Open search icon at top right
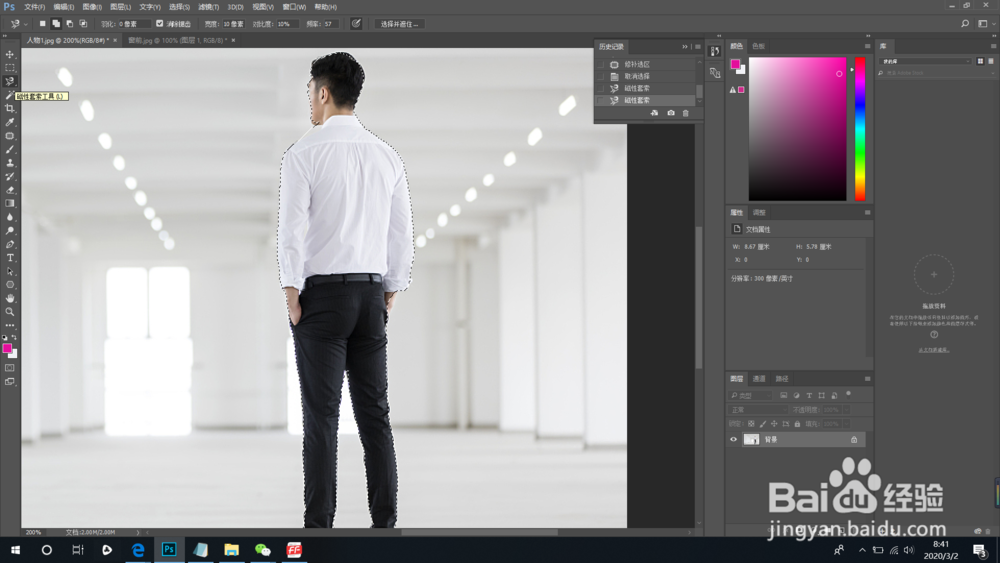The image size is (1000, 563). tap(965, 24)
